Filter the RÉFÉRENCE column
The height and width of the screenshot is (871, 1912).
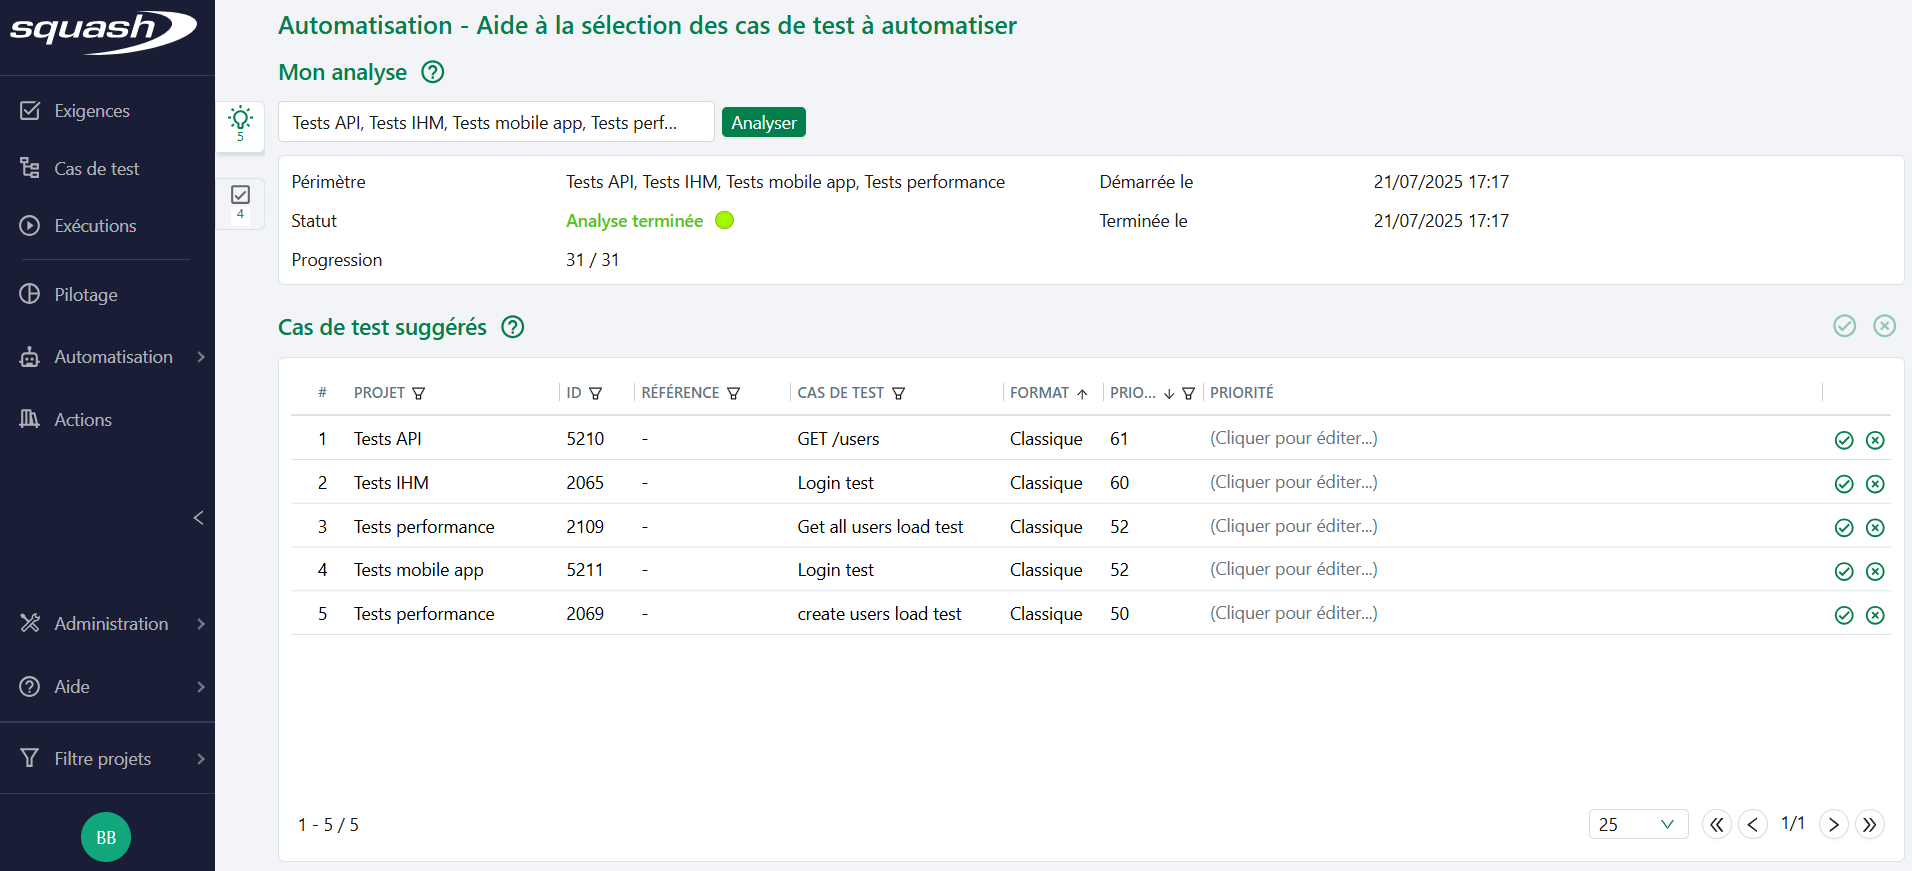point(734,394)
